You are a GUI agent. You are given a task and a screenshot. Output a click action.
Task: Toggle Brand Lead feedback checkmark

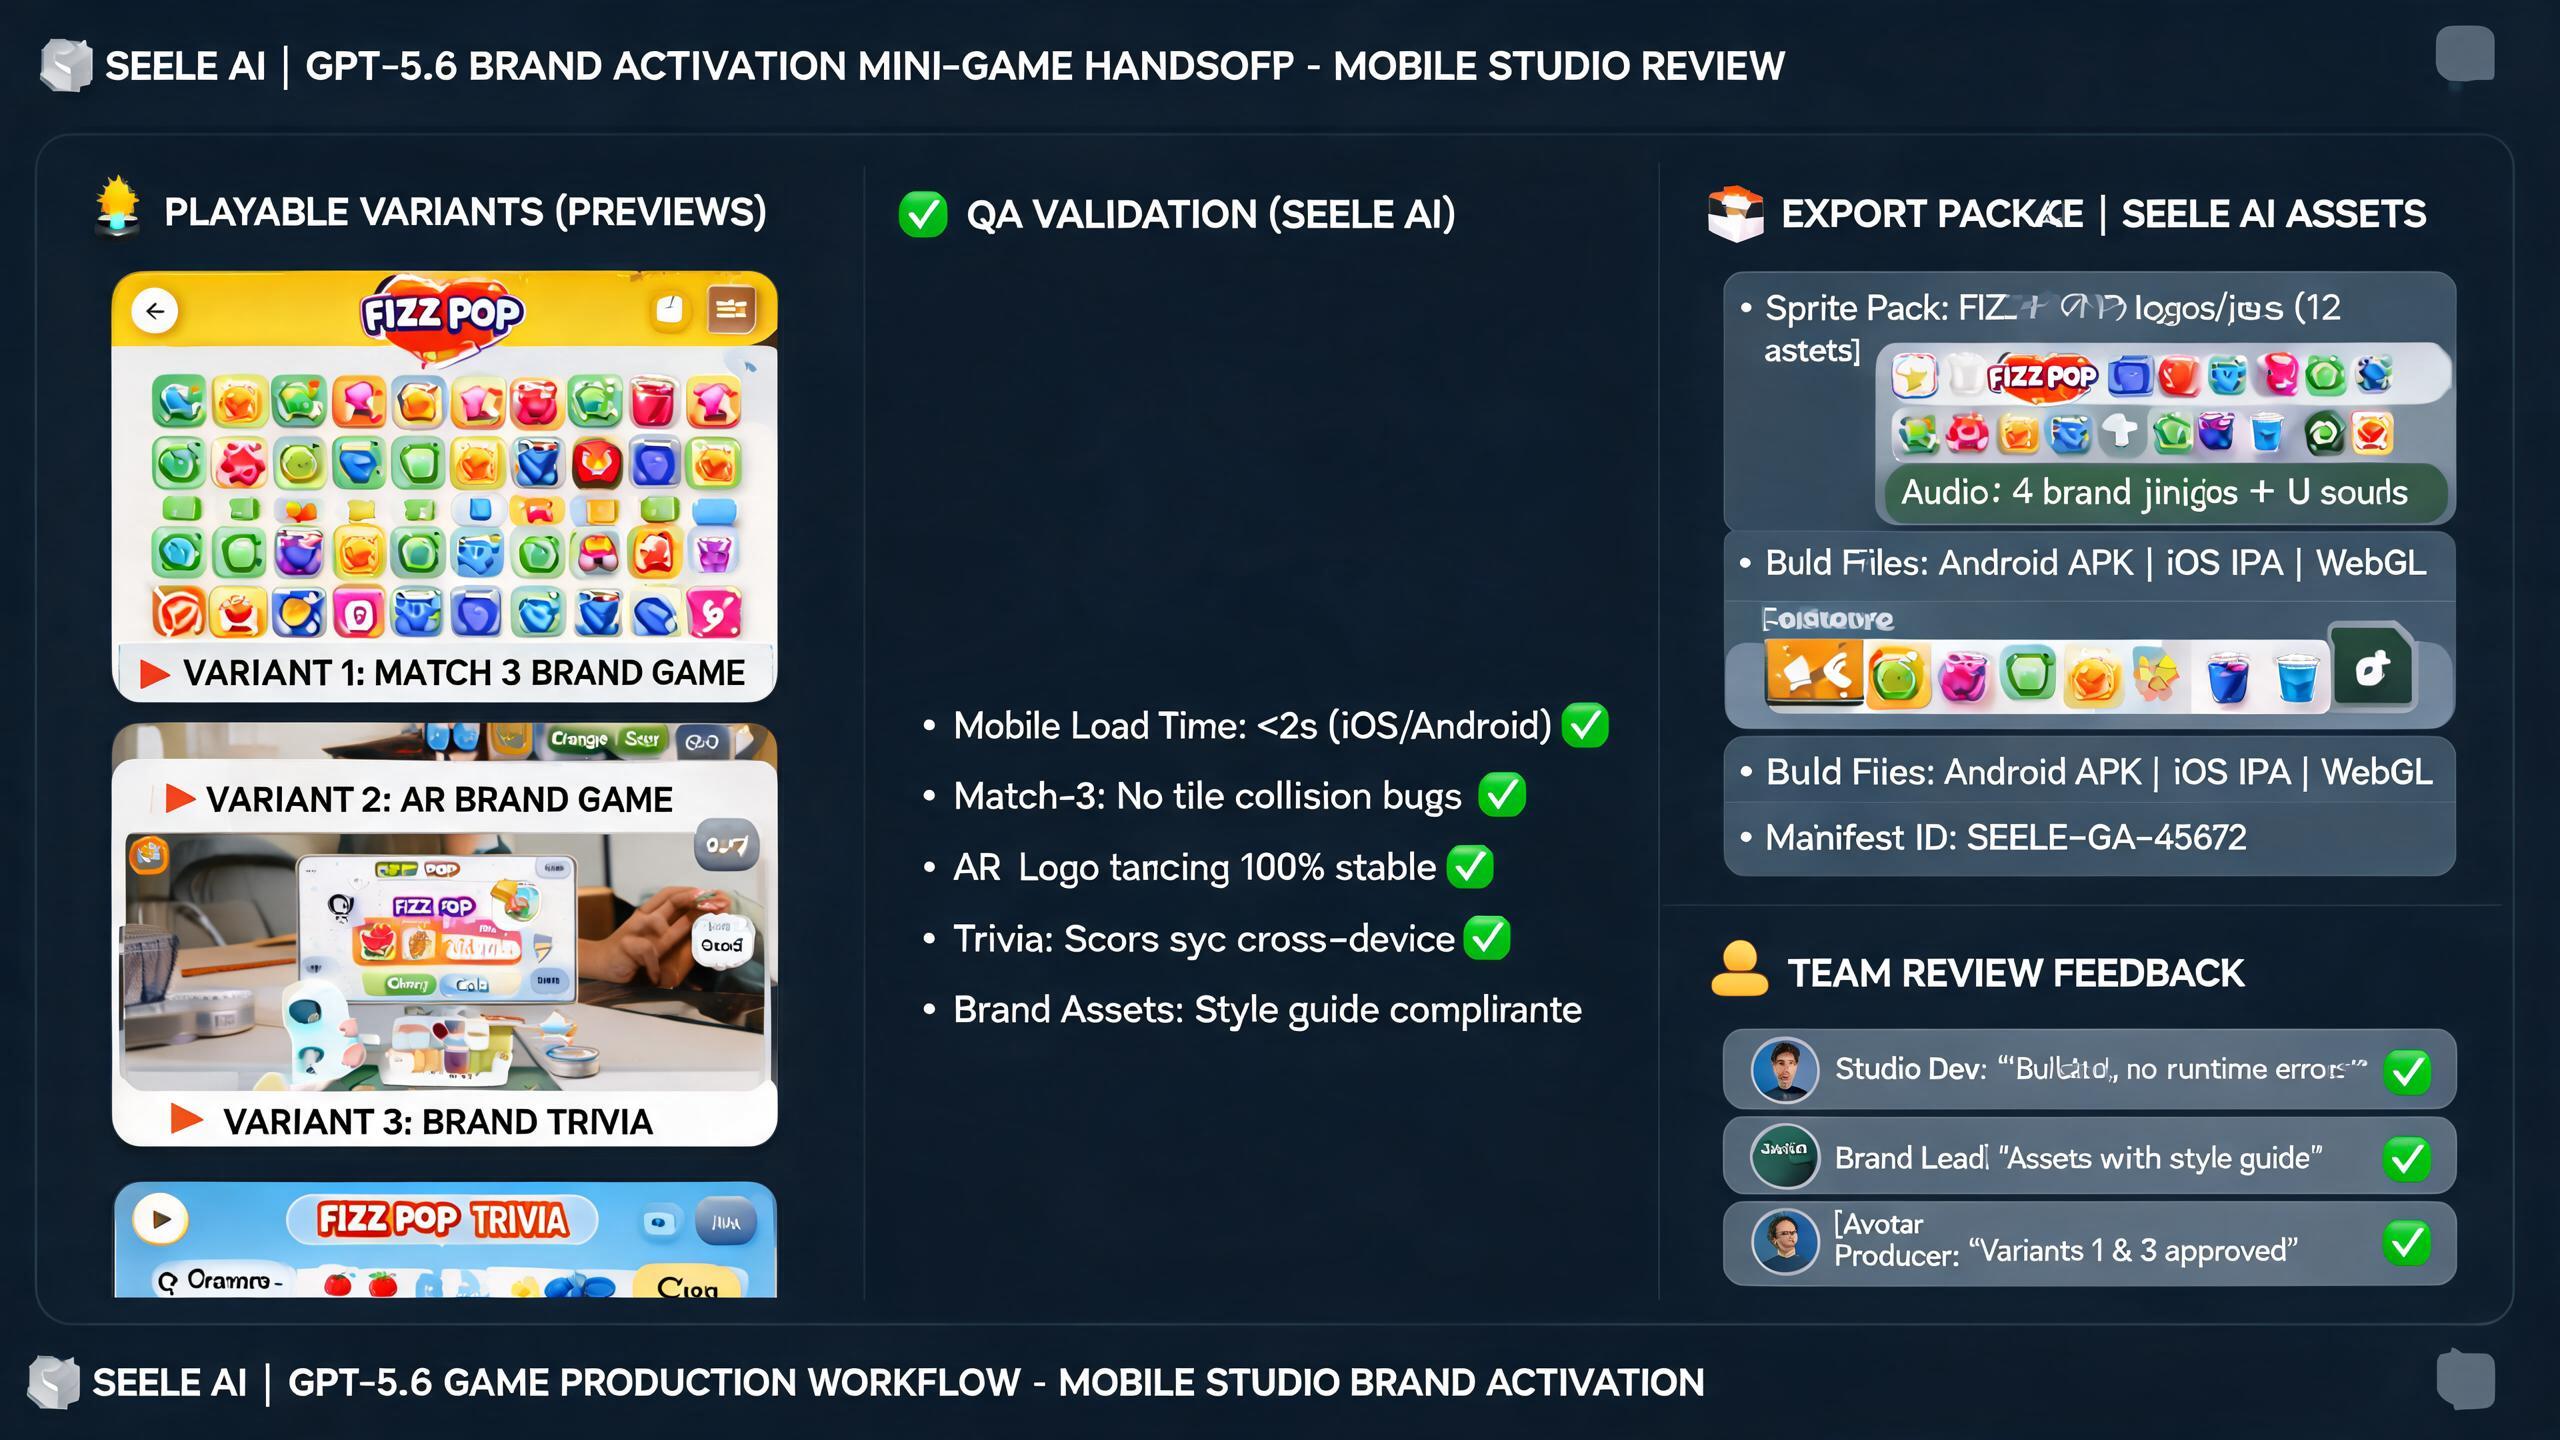(2407, 1158)
